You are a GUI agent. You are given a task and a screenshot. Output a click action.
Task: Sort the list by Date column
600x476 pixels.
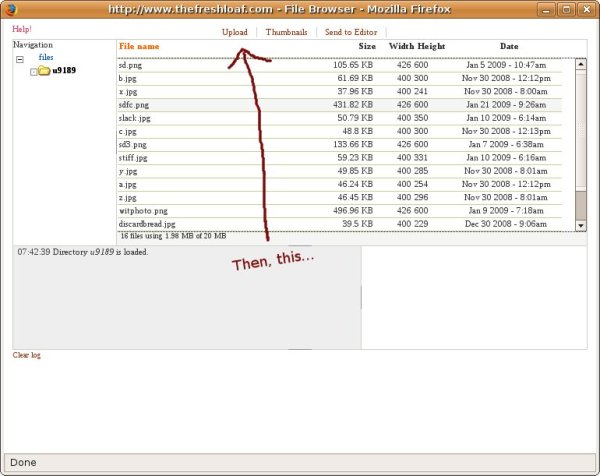click(x=509, y=47)
